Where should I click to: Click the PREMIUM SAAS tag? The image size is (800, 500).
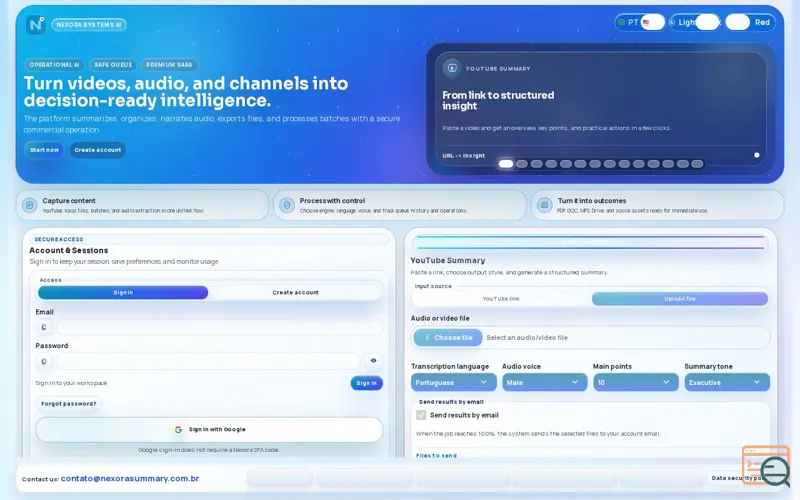click(169, 65)
